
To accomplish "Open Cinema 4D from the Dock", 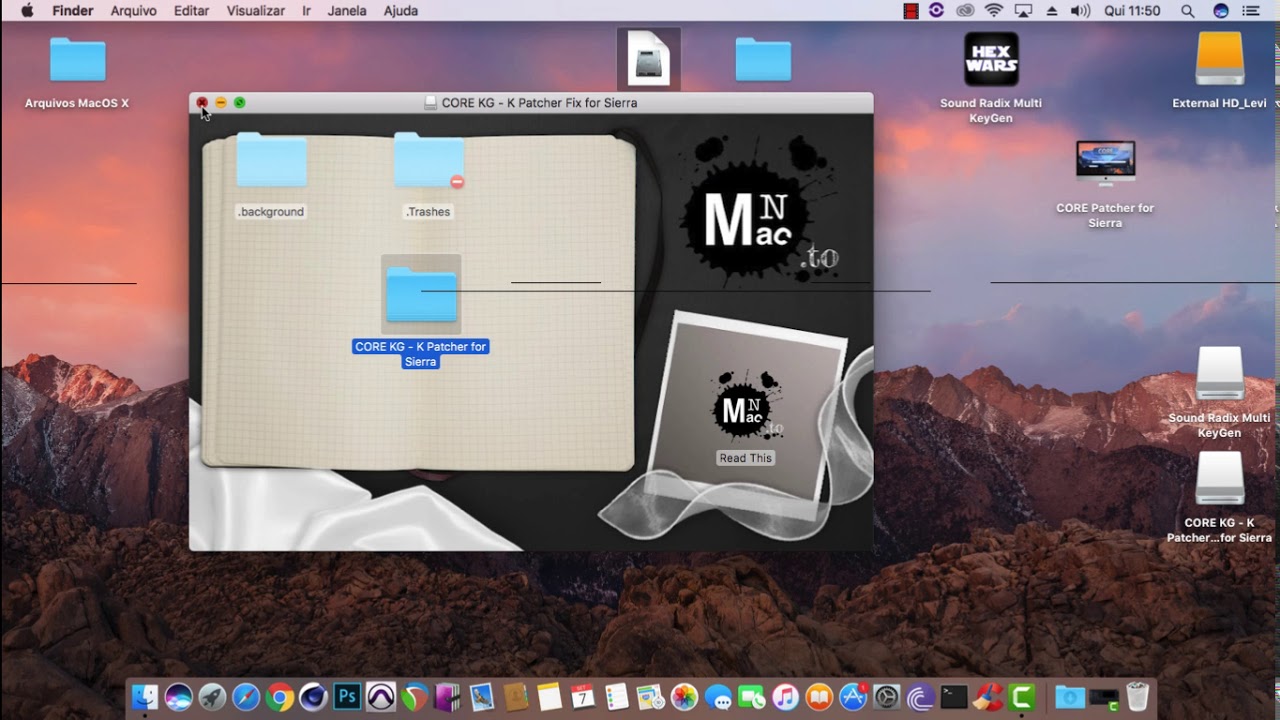I will click(313, 697).
